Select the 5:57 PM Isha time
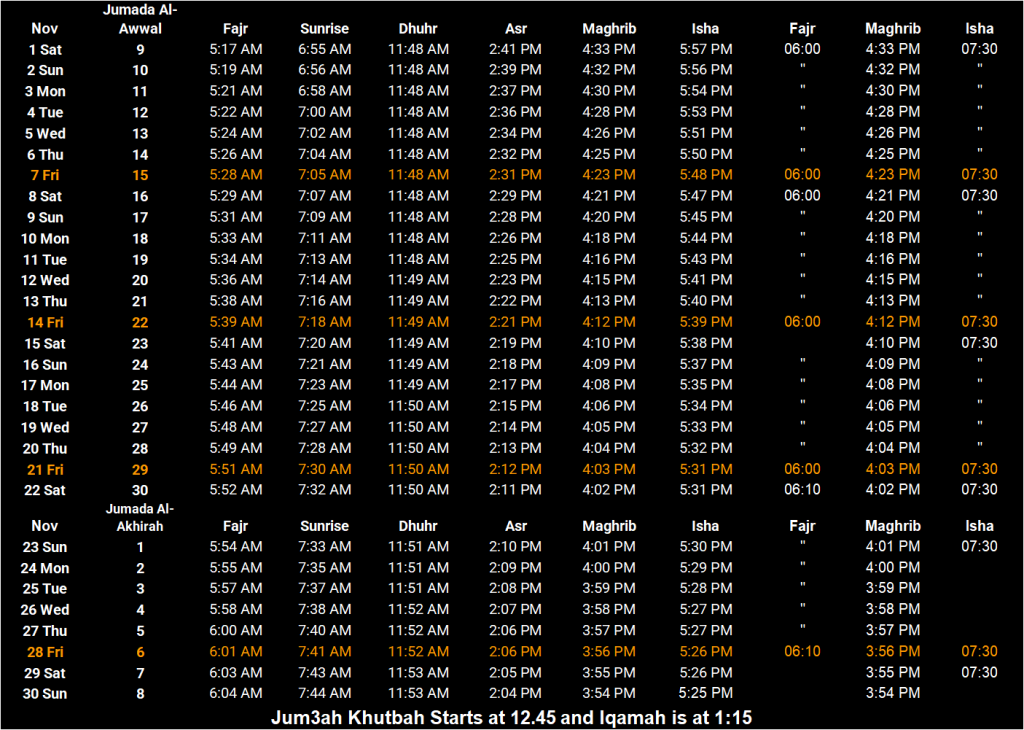 point(705,49)
